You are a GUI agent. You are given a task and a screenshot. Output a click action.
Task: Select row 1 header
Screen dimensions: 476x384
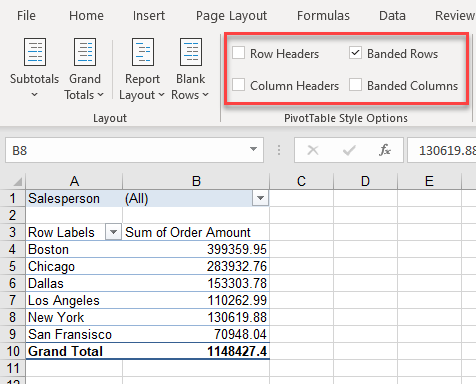click(13, 198)
